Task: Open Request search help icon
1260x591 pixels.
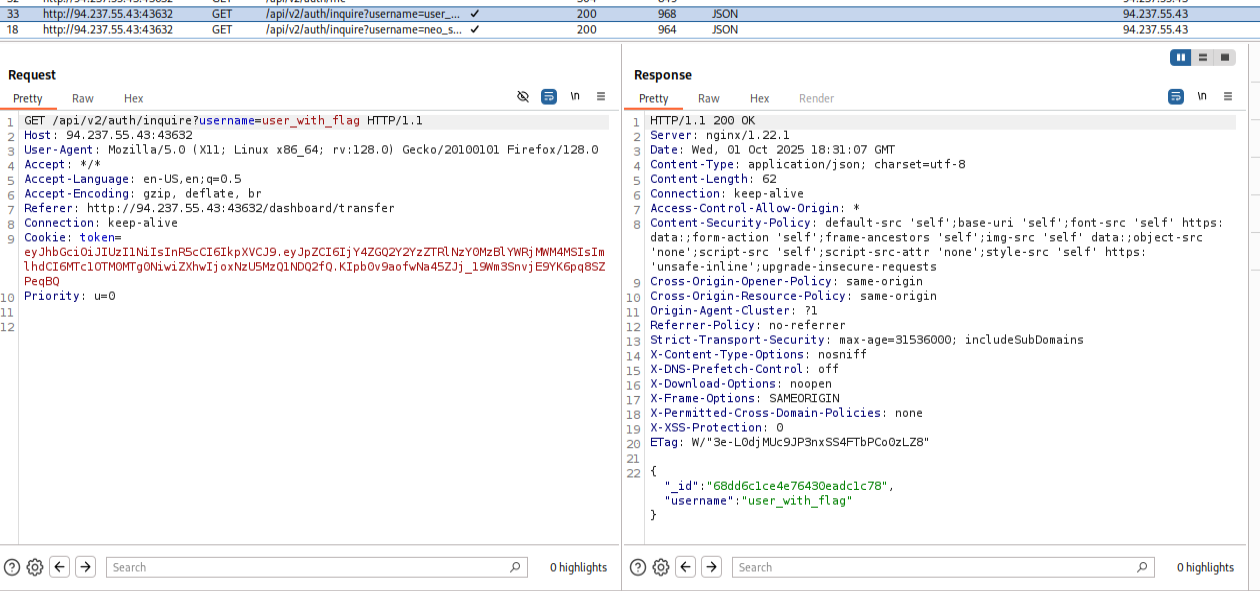Action: [12, 567]
